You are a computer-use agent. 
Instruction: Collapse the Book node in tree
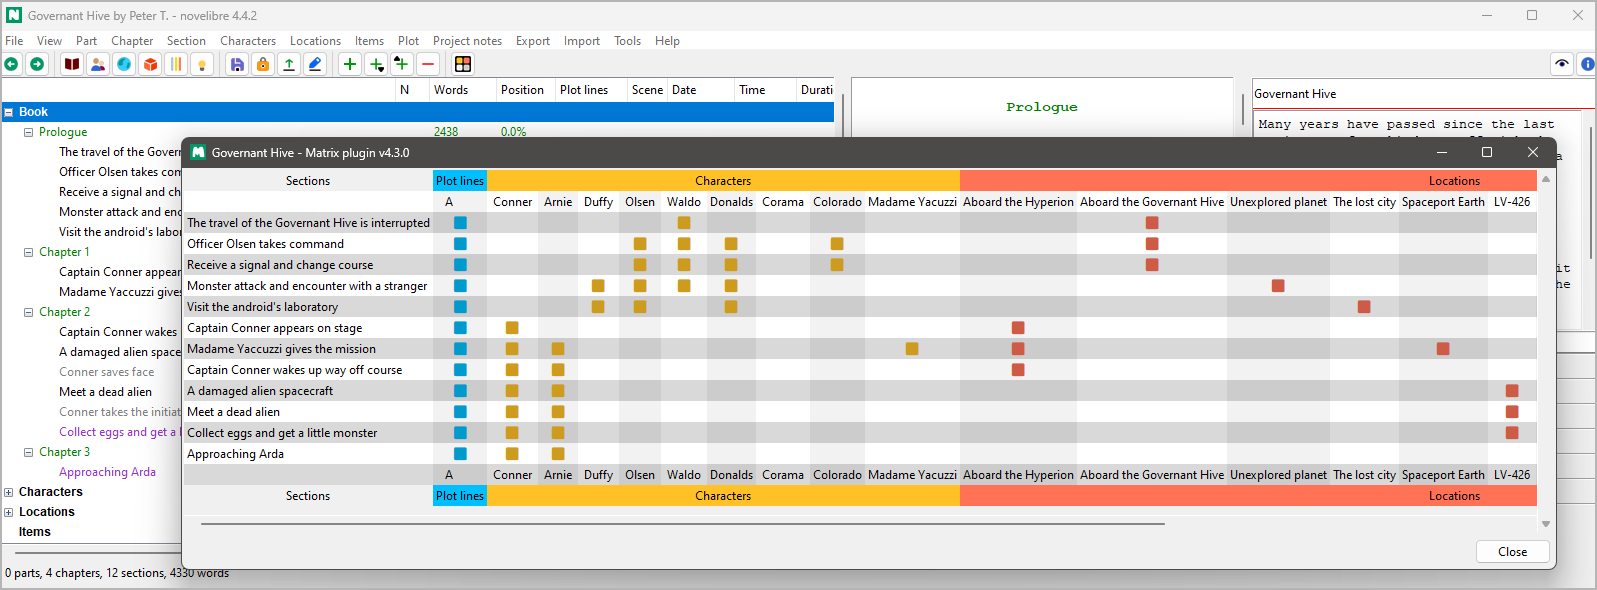pos(9,112)
